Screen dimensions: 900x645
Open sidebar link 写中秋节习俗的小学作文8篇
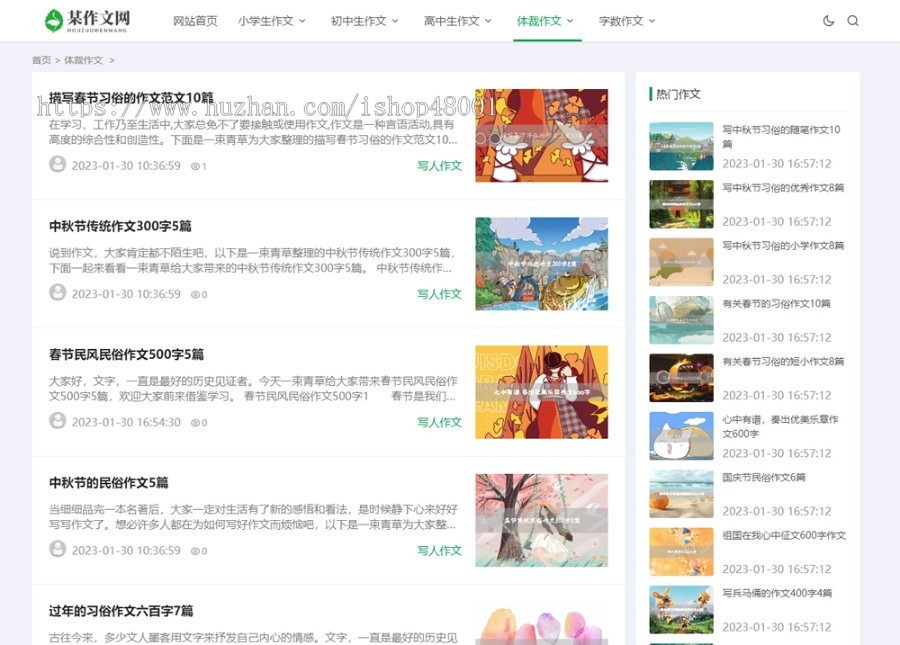coord(783,246)
